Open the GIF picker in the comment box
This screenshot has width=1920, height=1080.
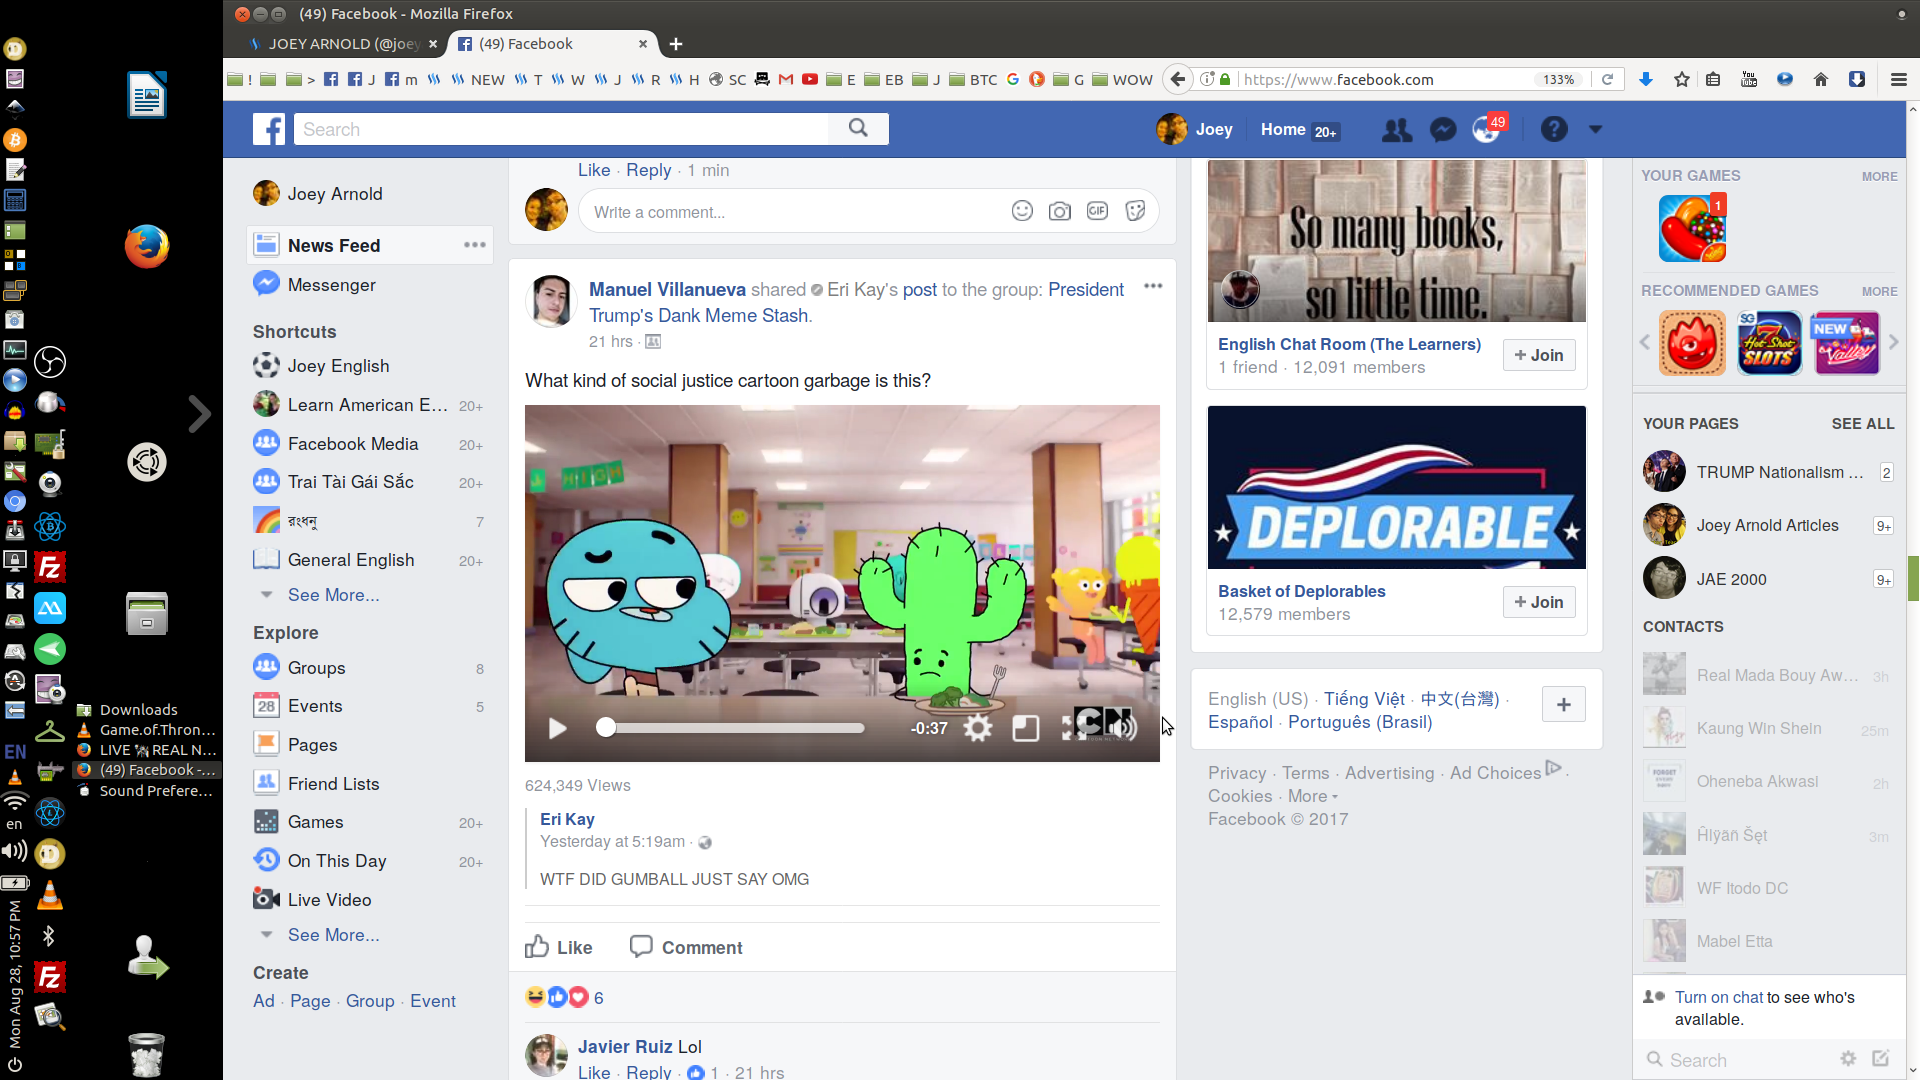pos(1097,211)
